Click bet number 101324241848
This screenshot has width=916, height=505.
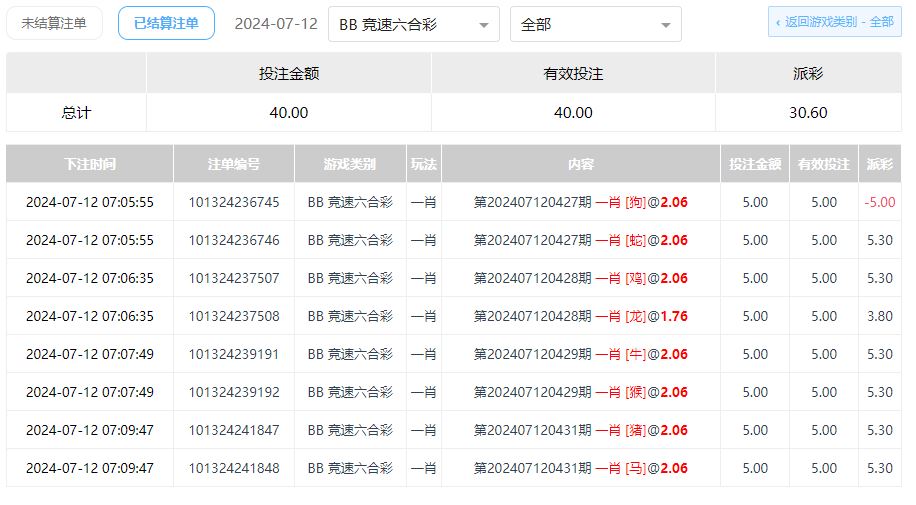pyautogui.click(x=234, y=468)
